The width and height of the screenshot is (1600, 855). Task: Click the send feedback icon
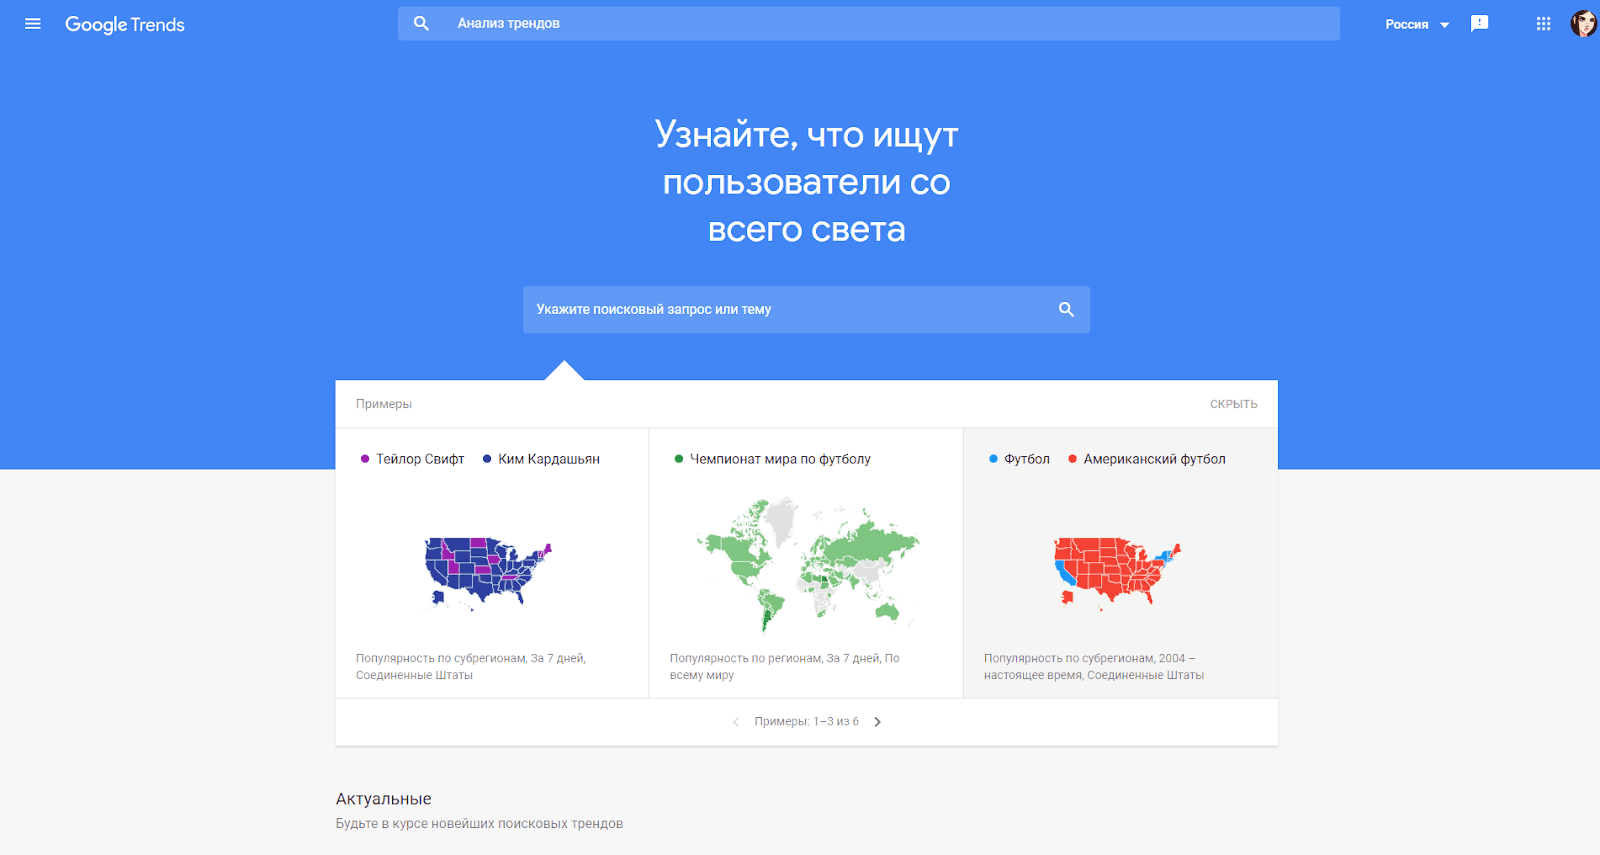coord(1479,24)
